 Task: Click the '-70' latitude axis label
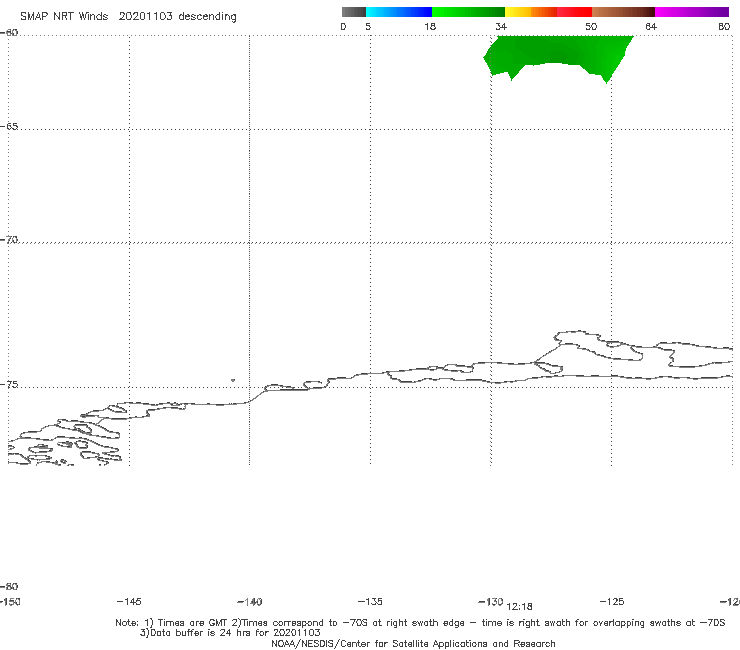tap(9, 240)
